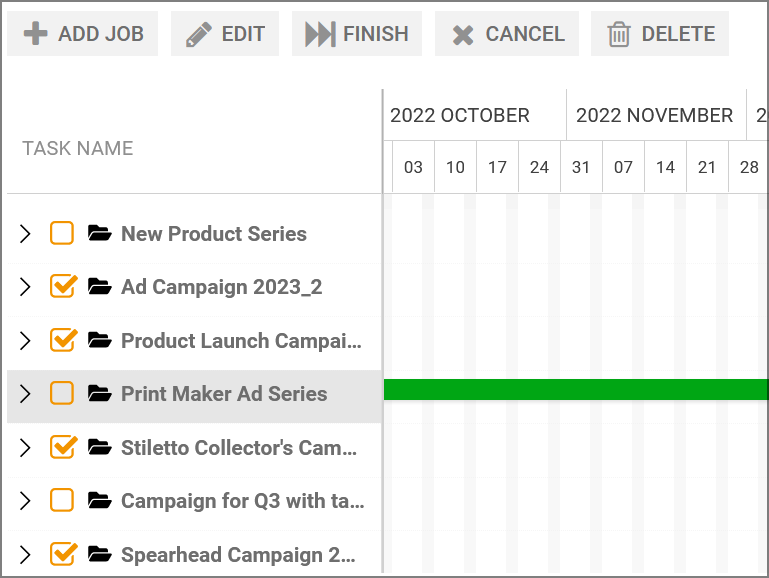Select the Product Launch Campaign task name

(x=241, y=341)
